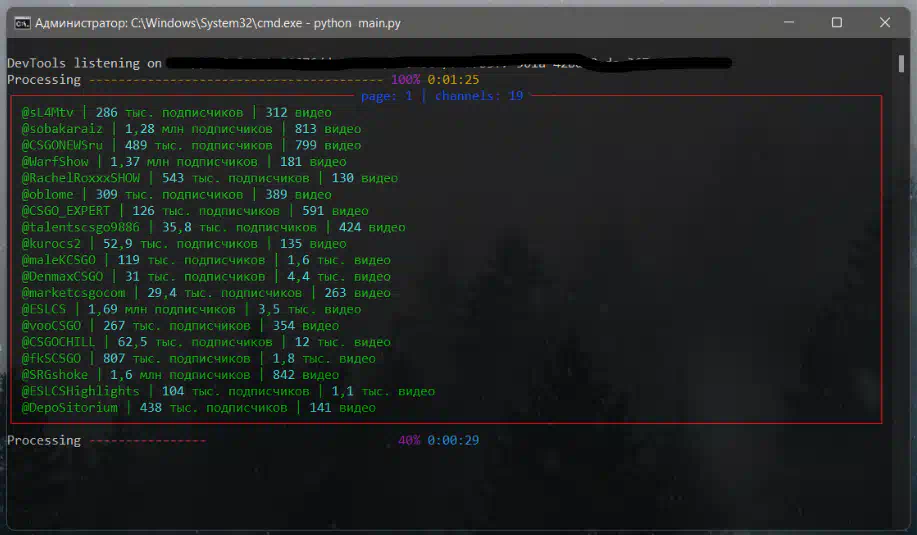Select the @RachelRoxxxSHOW channel name

(81, 178)
